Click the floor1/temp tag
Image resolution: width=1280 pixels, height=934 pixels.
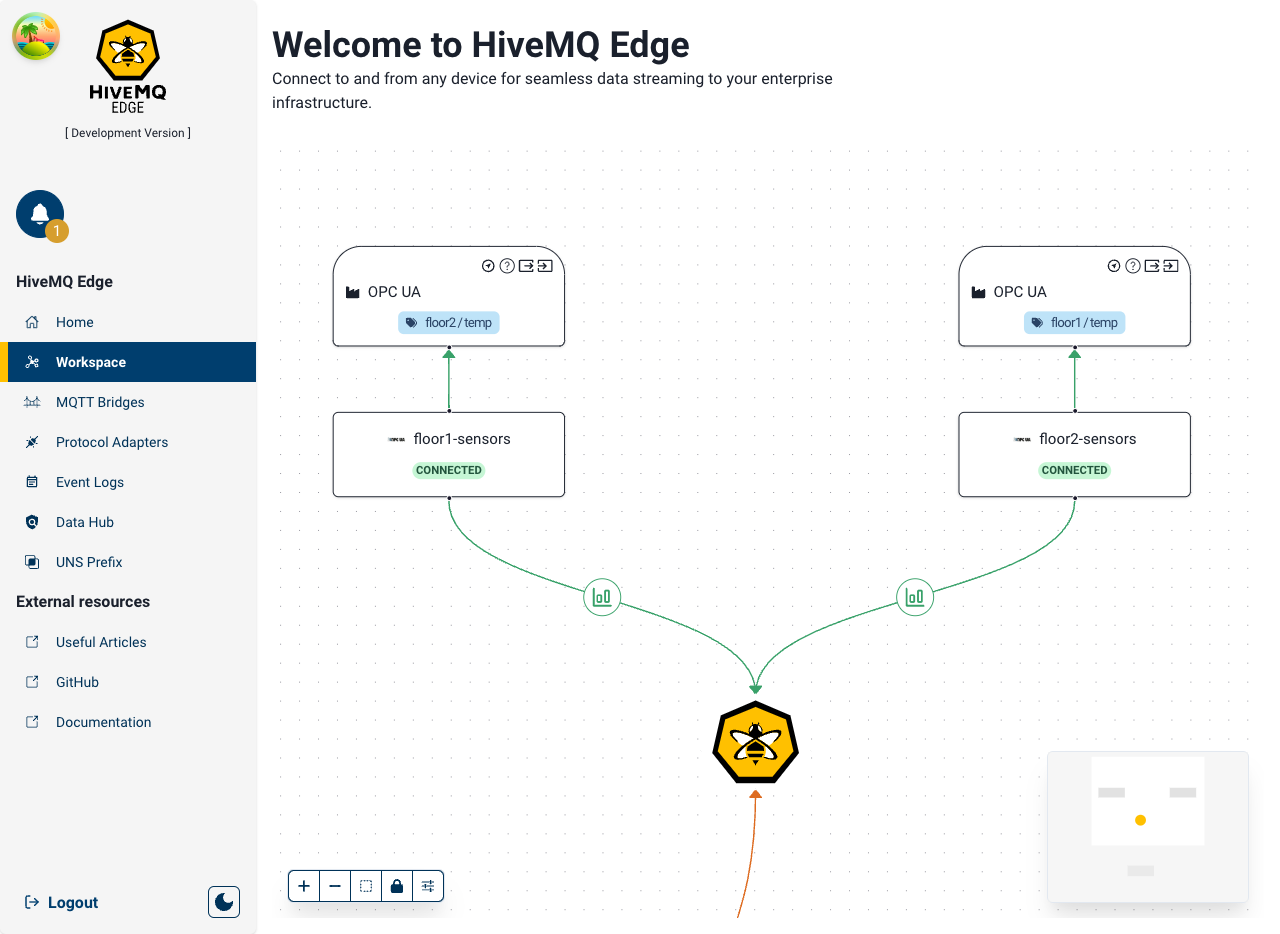pyautogui.click(x=1075, y=323)
